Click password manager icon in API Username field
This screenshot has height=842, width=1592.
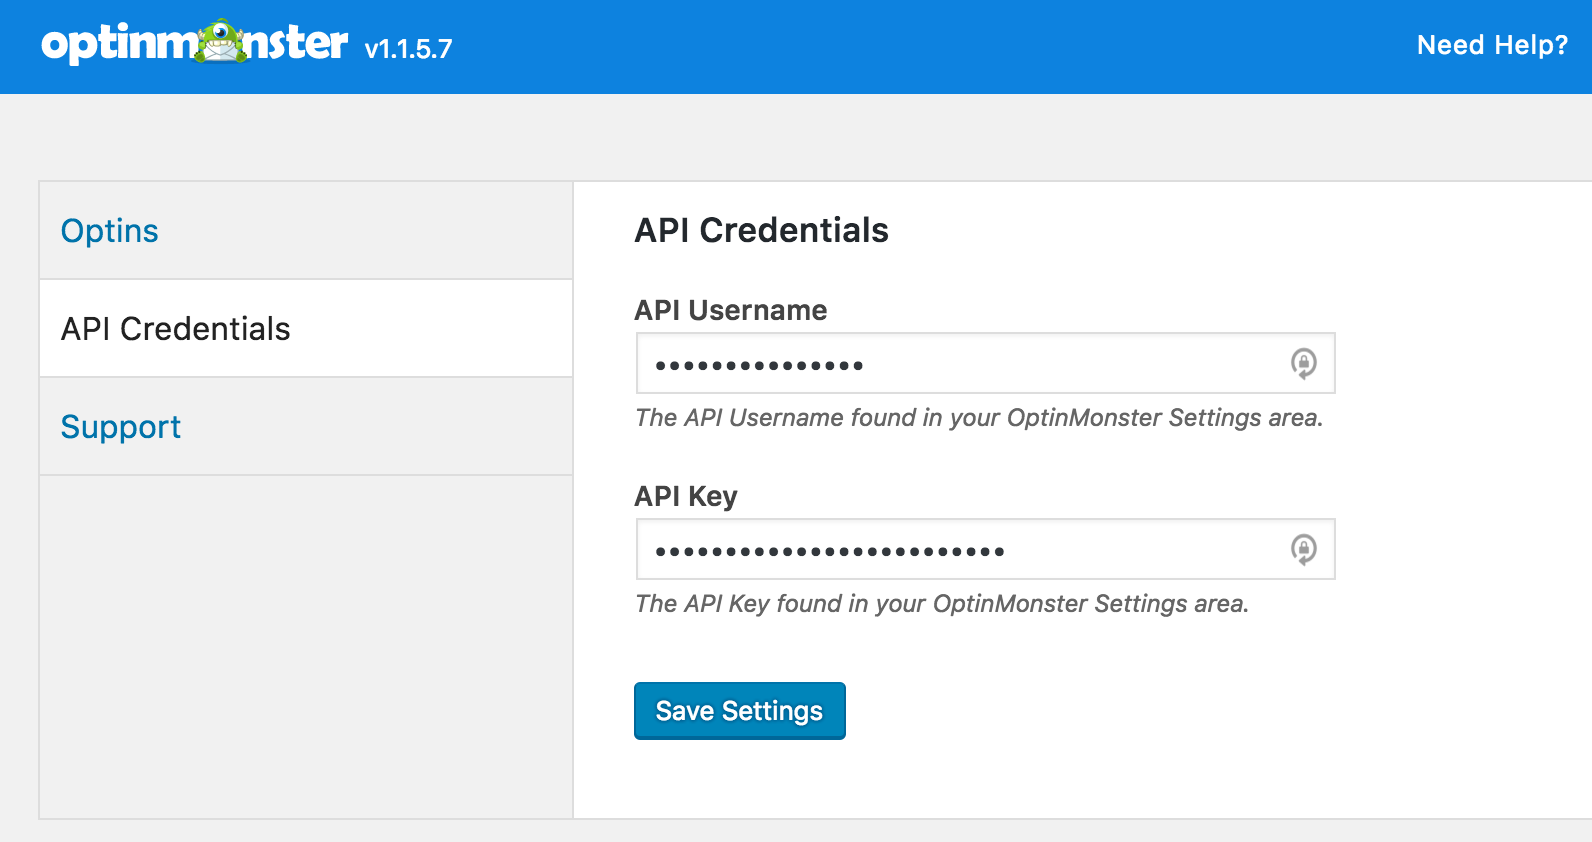point(1303,363)
